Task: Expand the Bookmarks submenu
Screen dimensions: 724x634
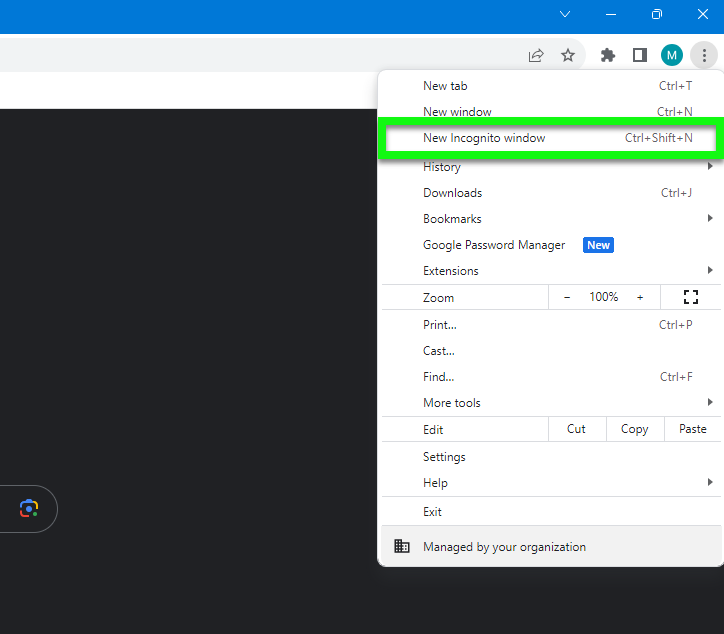Action: point(550,219)
